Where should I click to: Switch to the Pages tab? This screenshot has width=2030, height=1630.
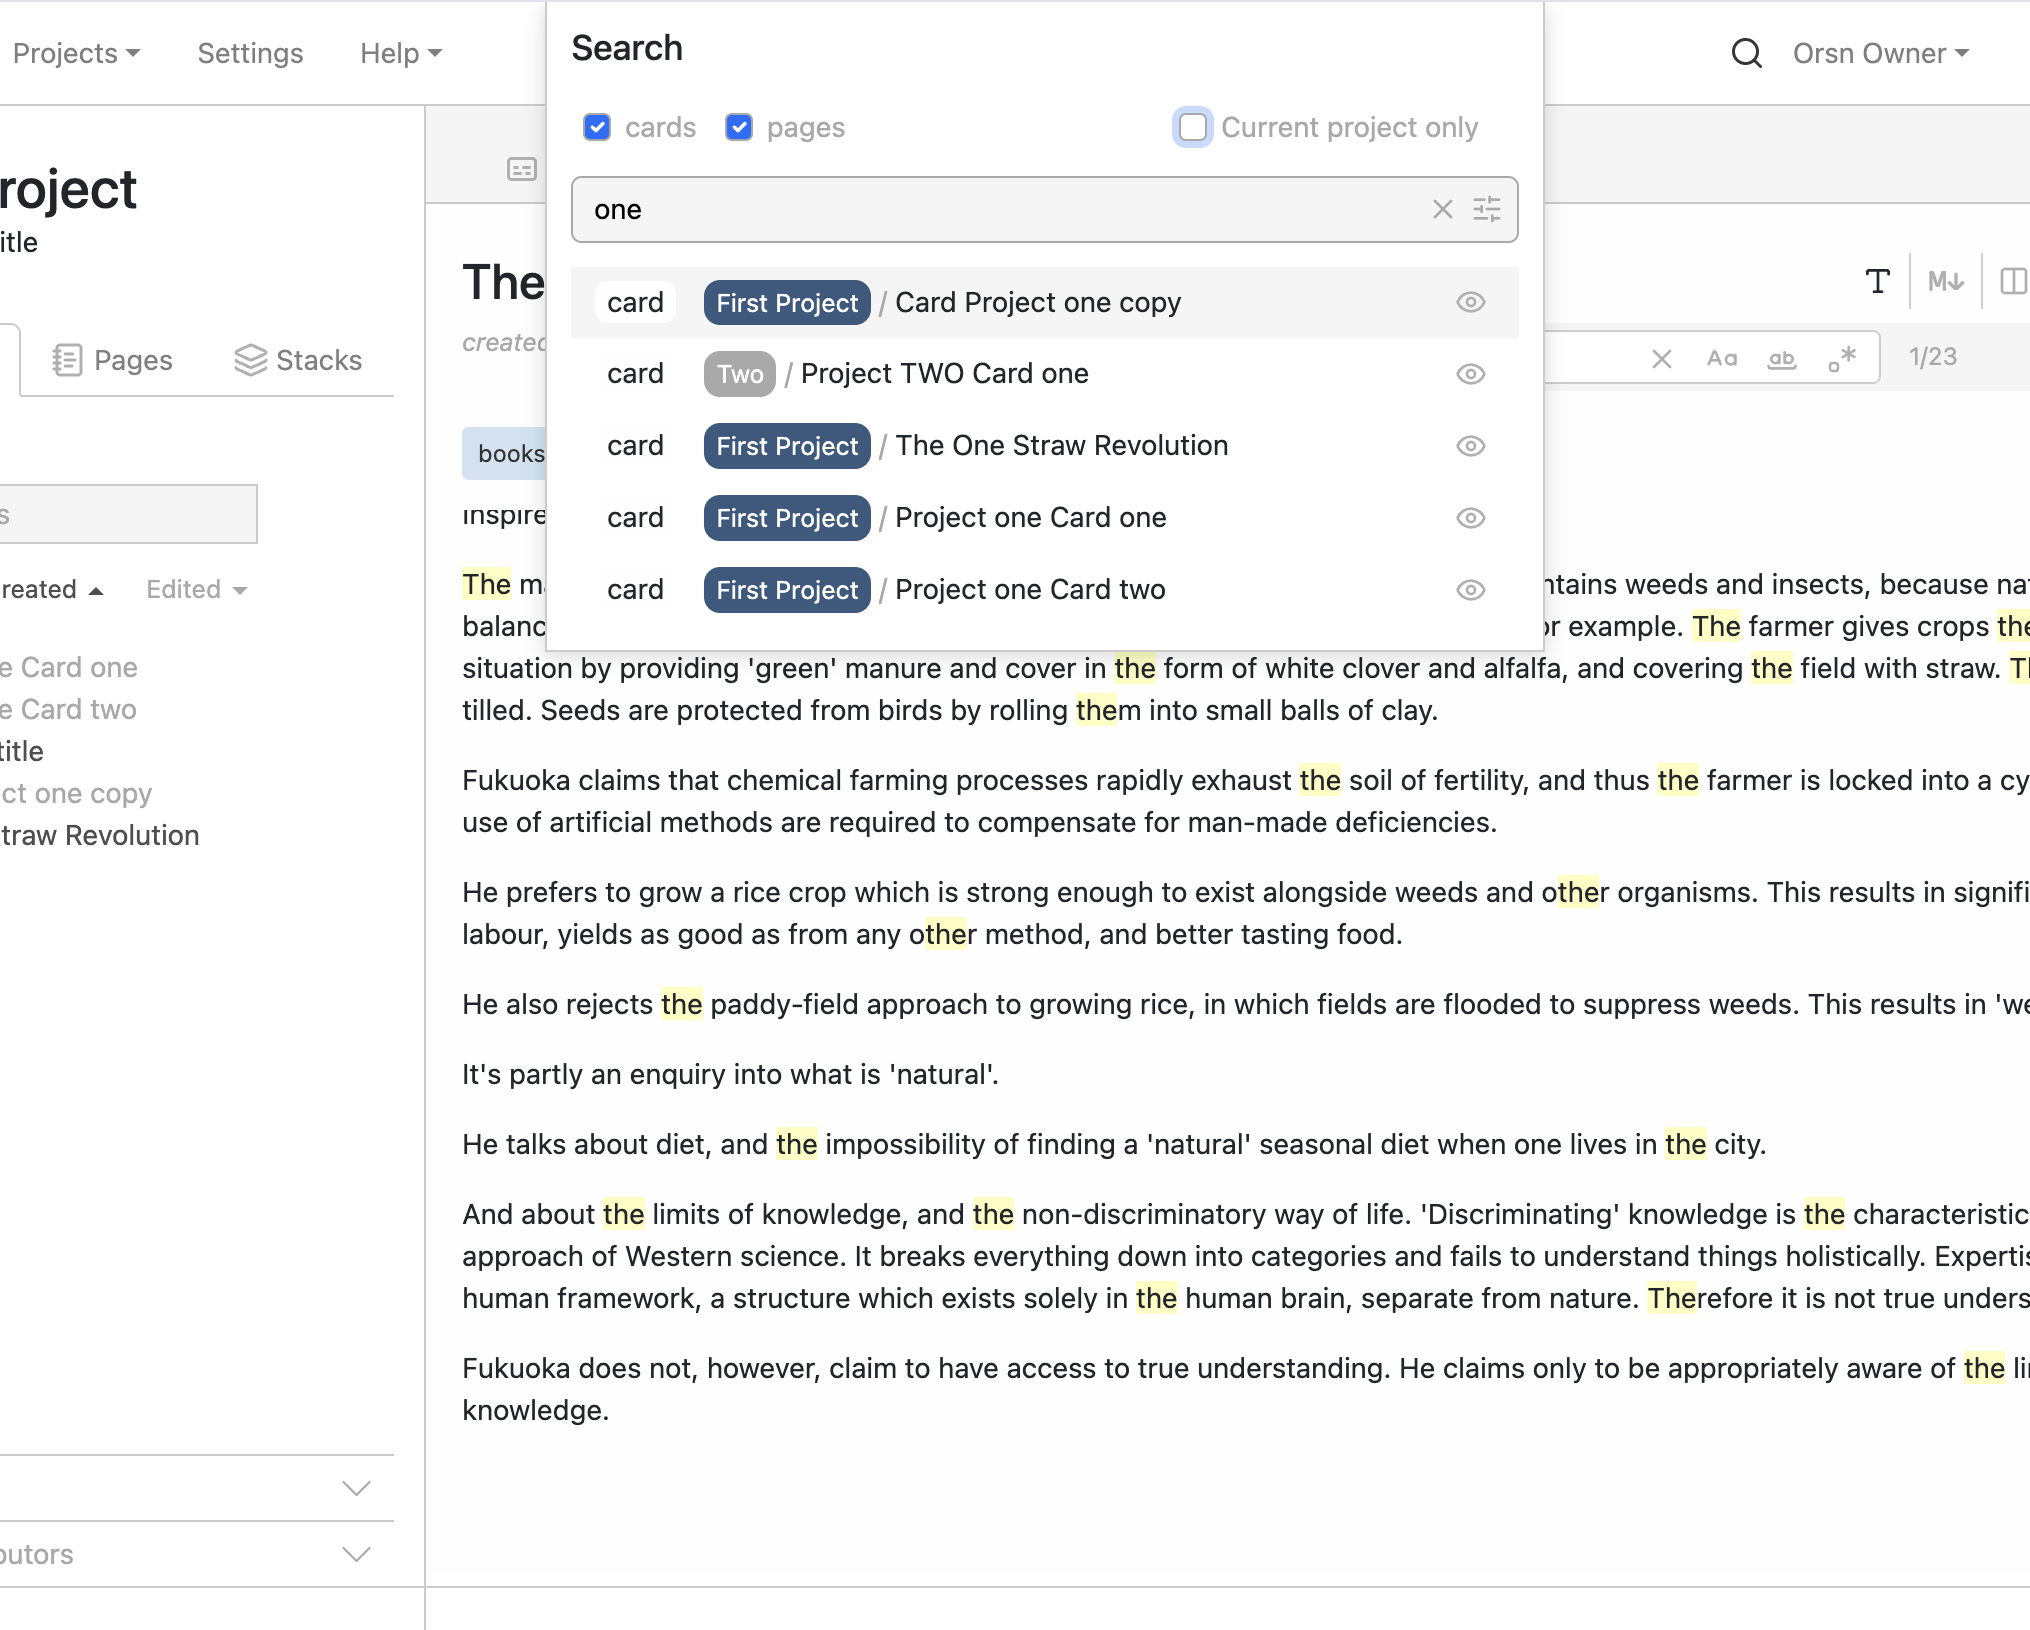point(112,360)
